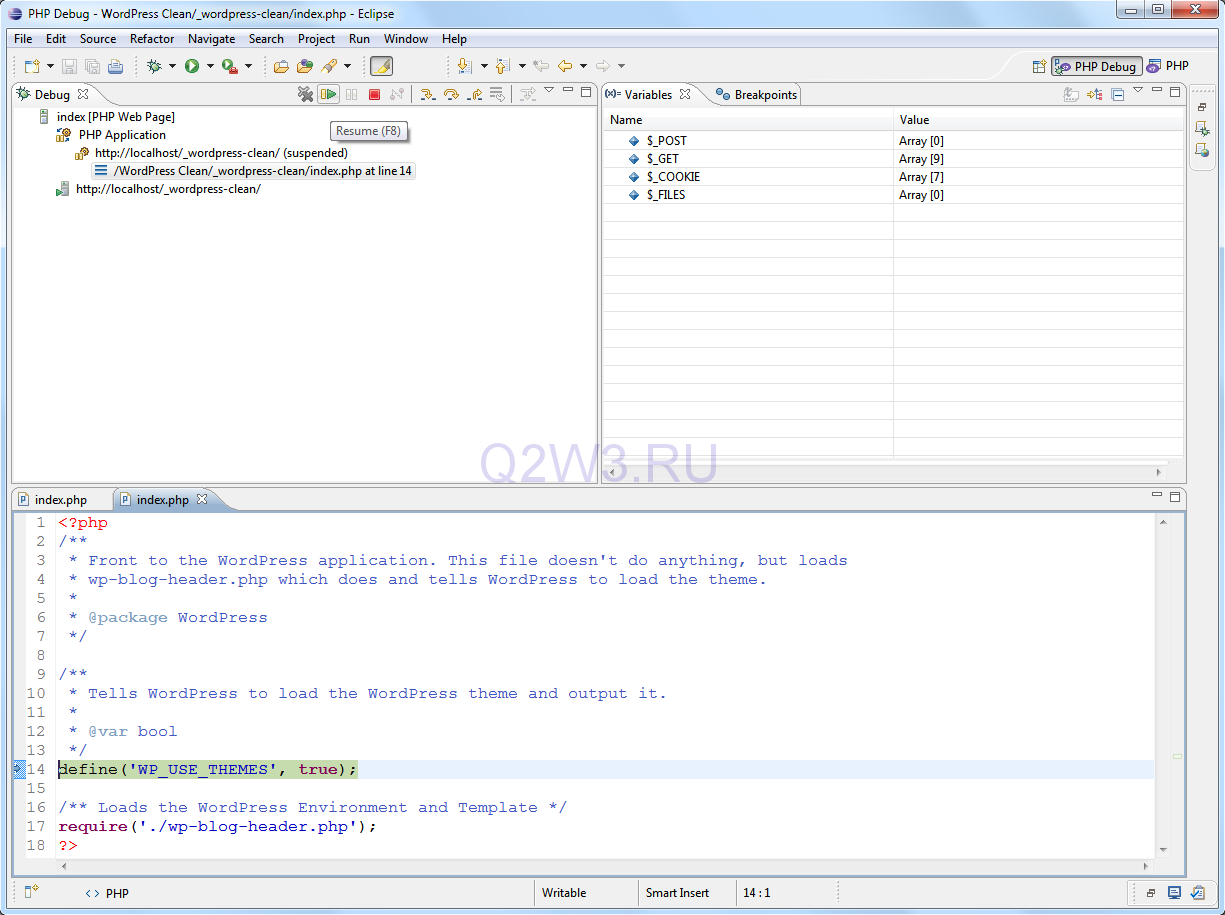The height and width of the screenshot is (915, 1225).
Task: Close the Debug view tab
Action: (x=83, y=94)
